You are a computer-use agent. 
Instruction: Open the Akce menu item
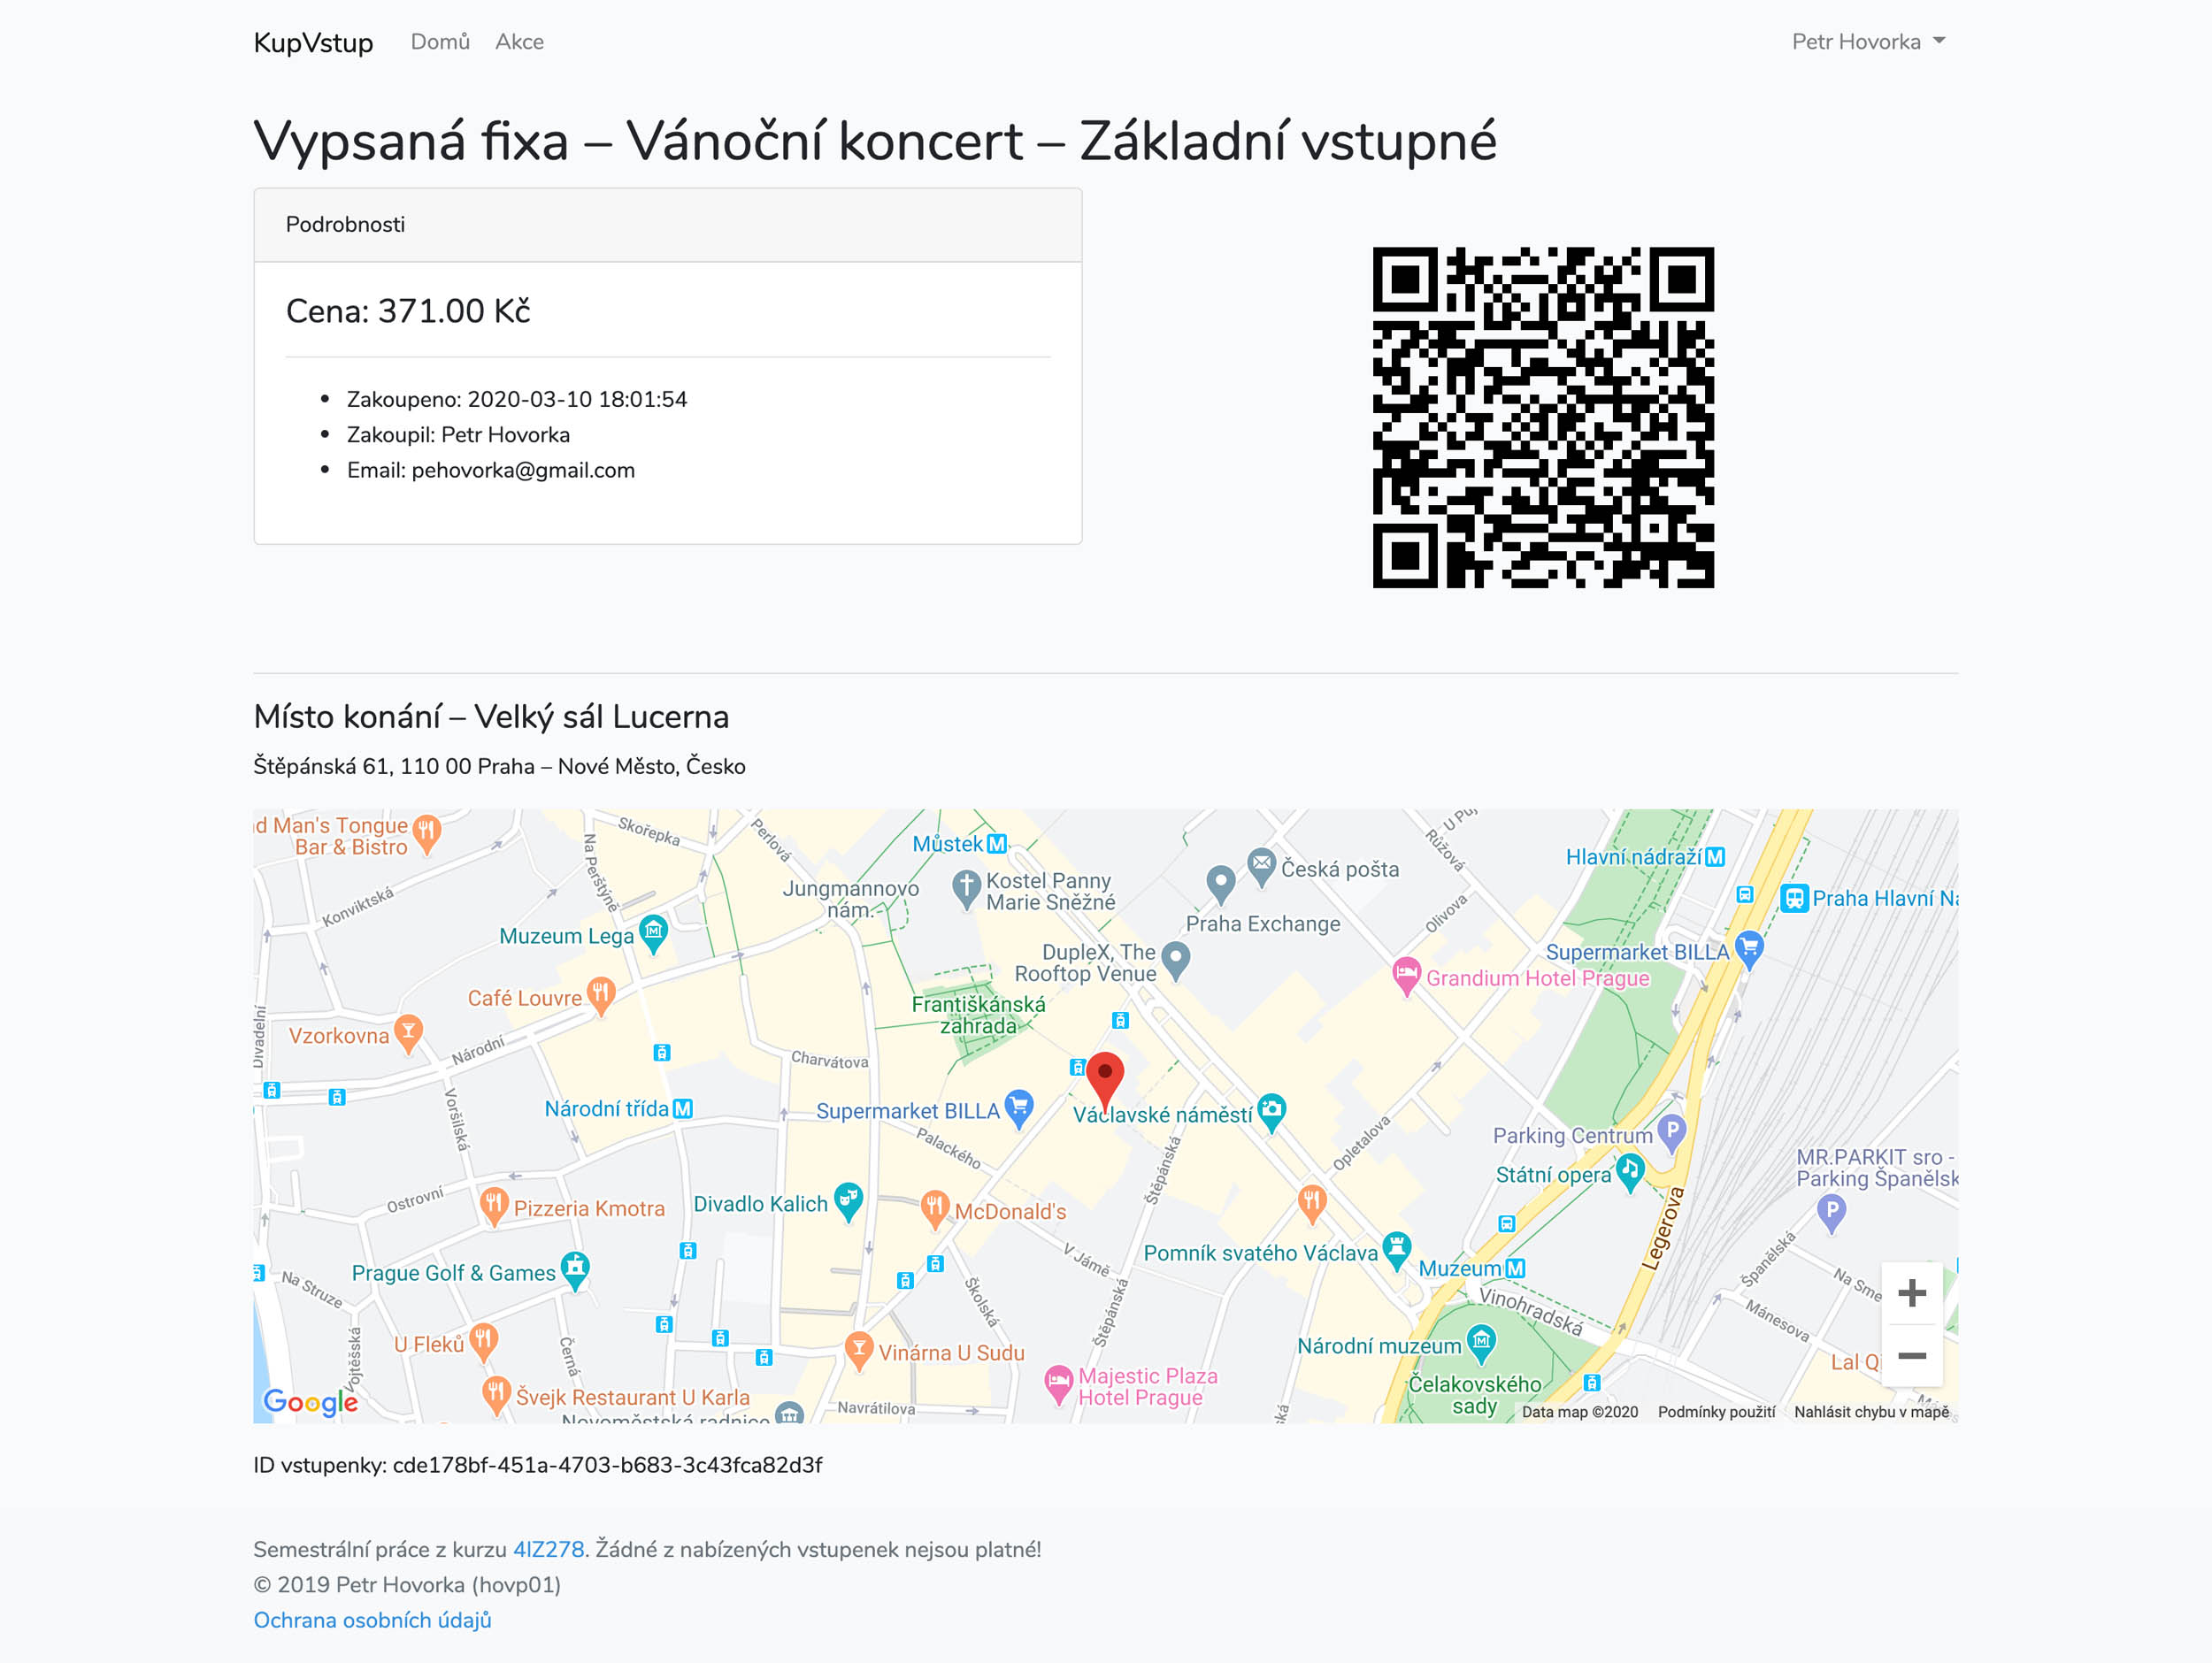(520, 42)
